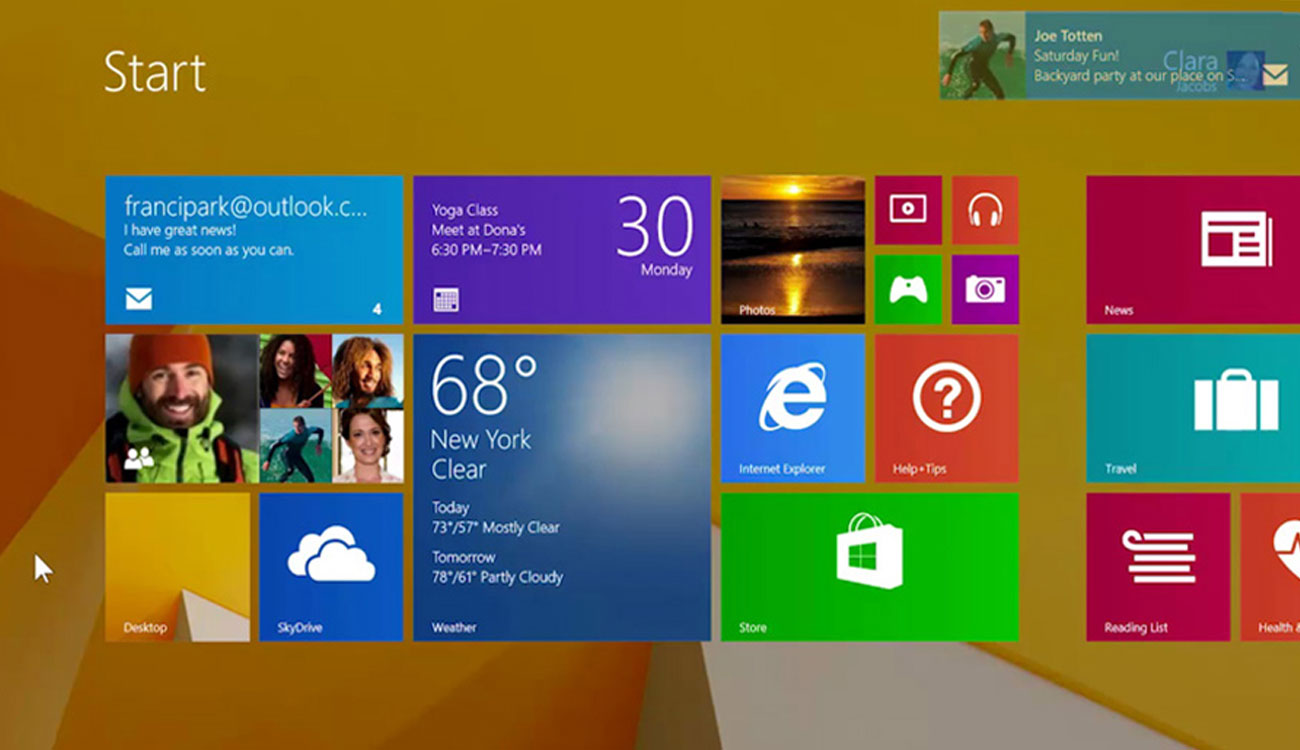1300x750 pixels.
Task: Open the Calendar tile showing Yoga Class
Action: [x=562, y=250]
